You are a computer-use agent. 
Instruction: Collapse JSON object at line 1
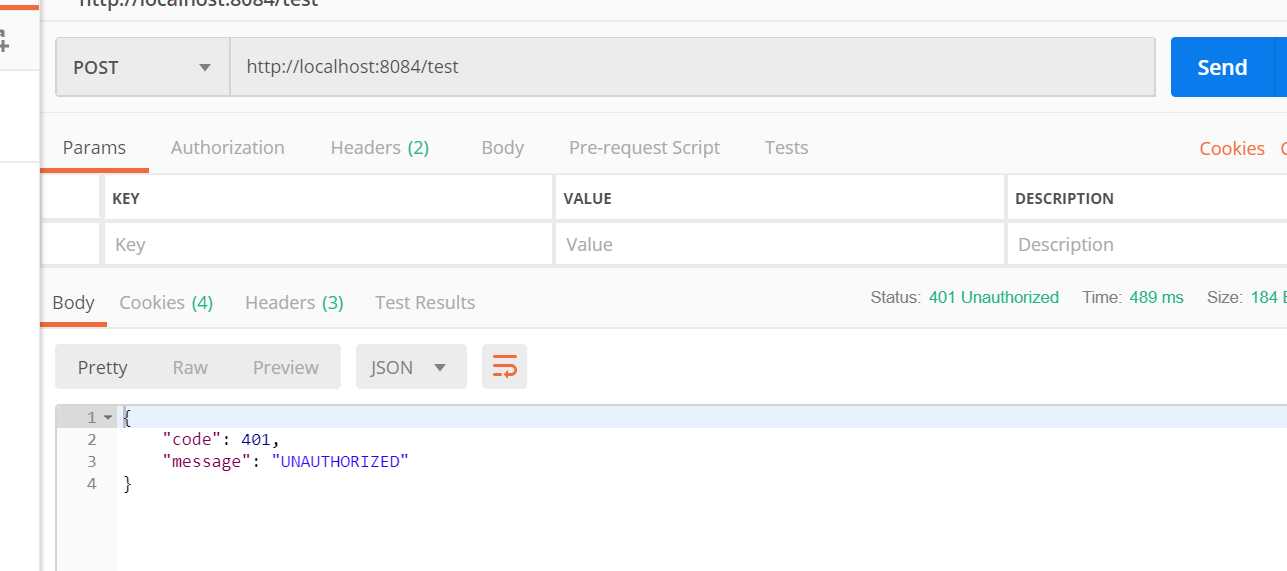pyautogui.click(x=108, y=417)
